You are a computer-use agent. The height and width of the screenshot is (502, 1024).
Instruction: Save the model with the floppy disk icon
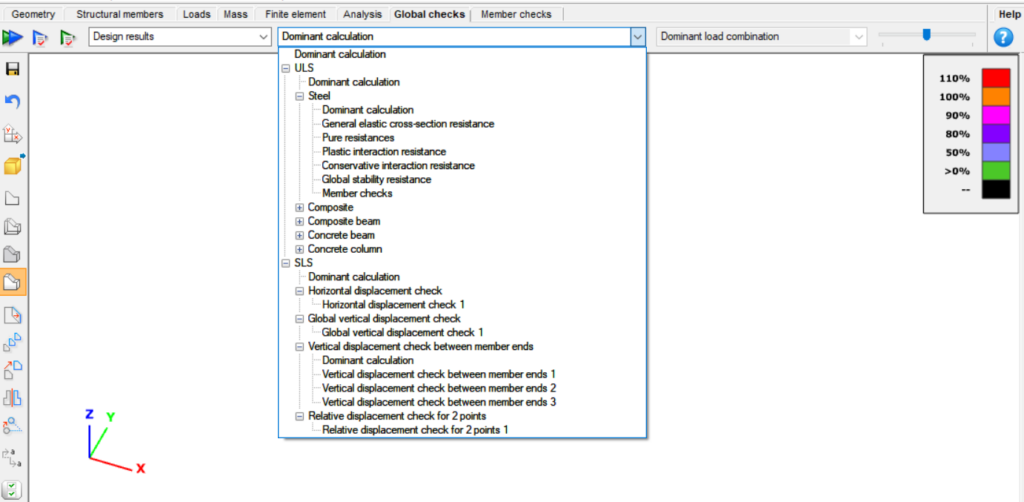click(13, 69)
